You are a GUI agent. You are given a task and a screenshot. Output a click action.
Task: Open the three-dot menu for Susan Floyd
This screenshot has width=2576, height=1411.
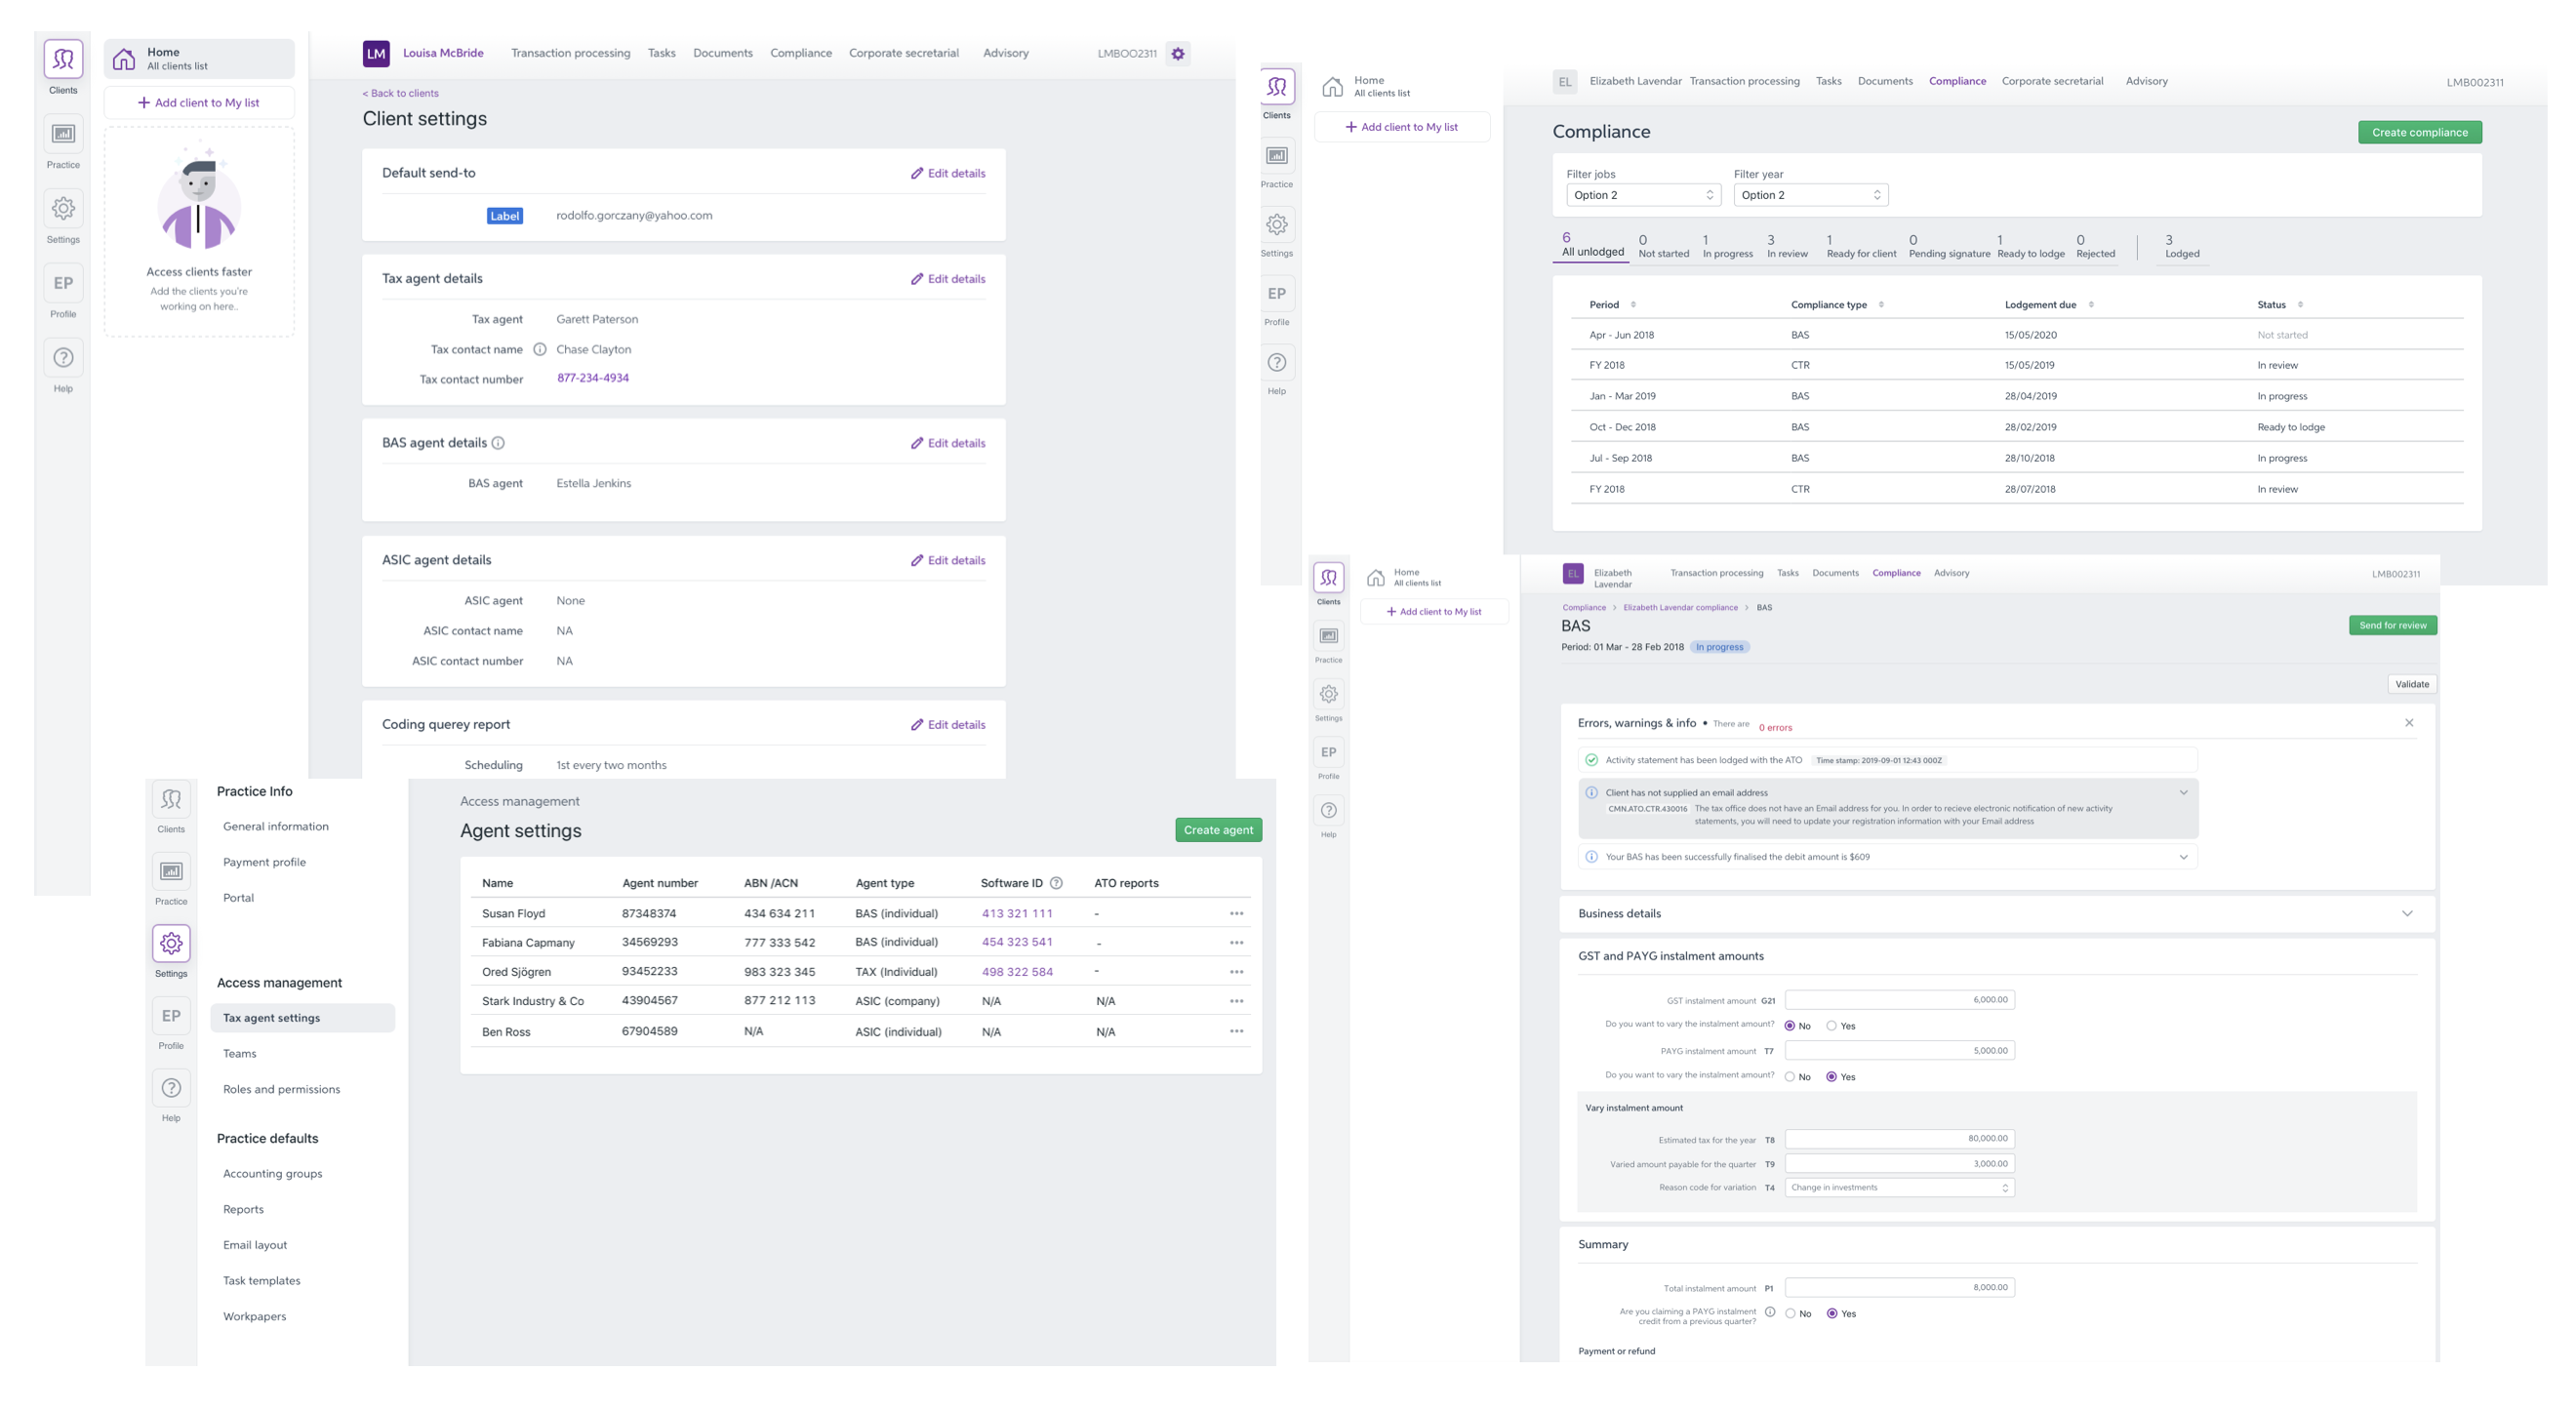[1236, 913]
